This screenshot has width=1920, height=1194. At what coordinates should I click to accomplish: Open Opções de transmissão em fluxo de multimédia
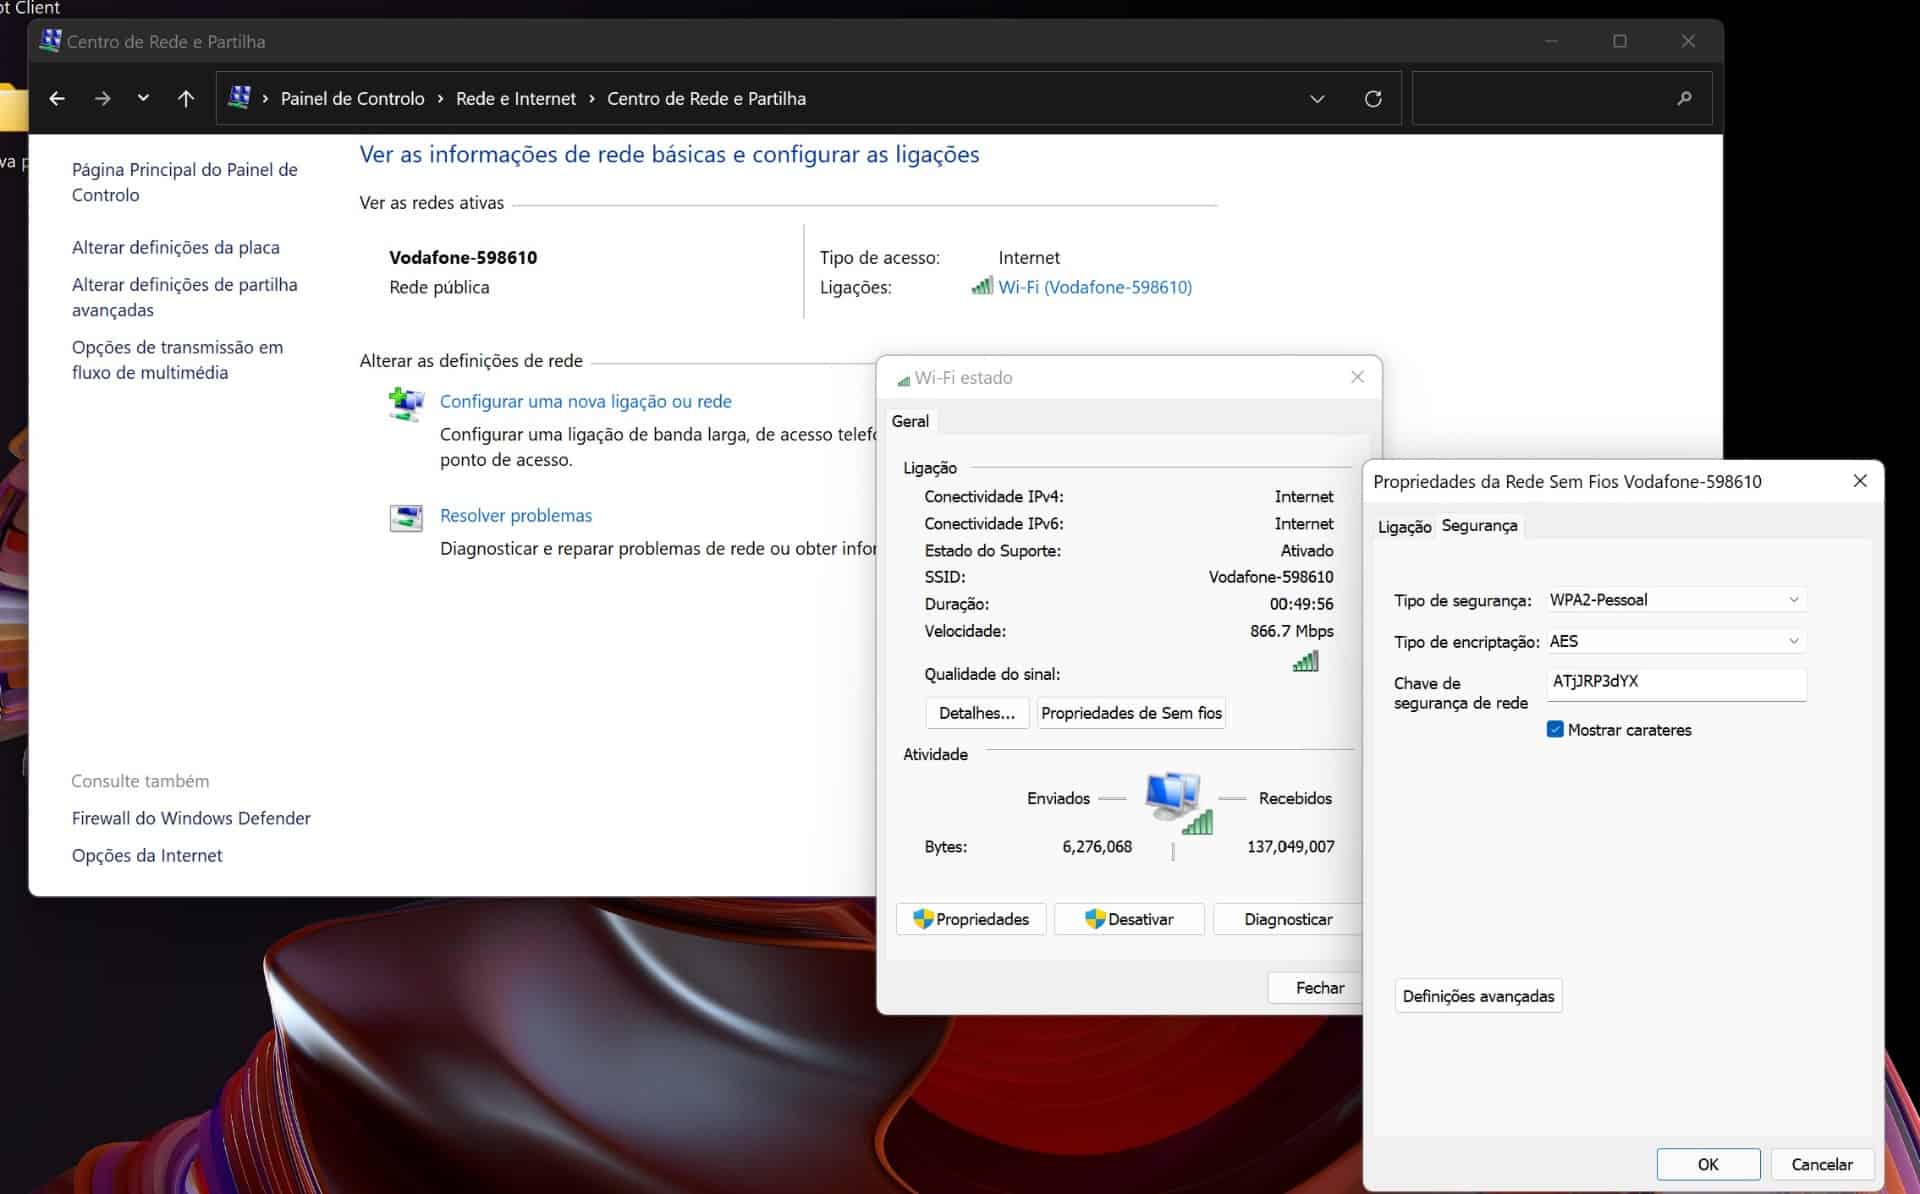(177, 359)
